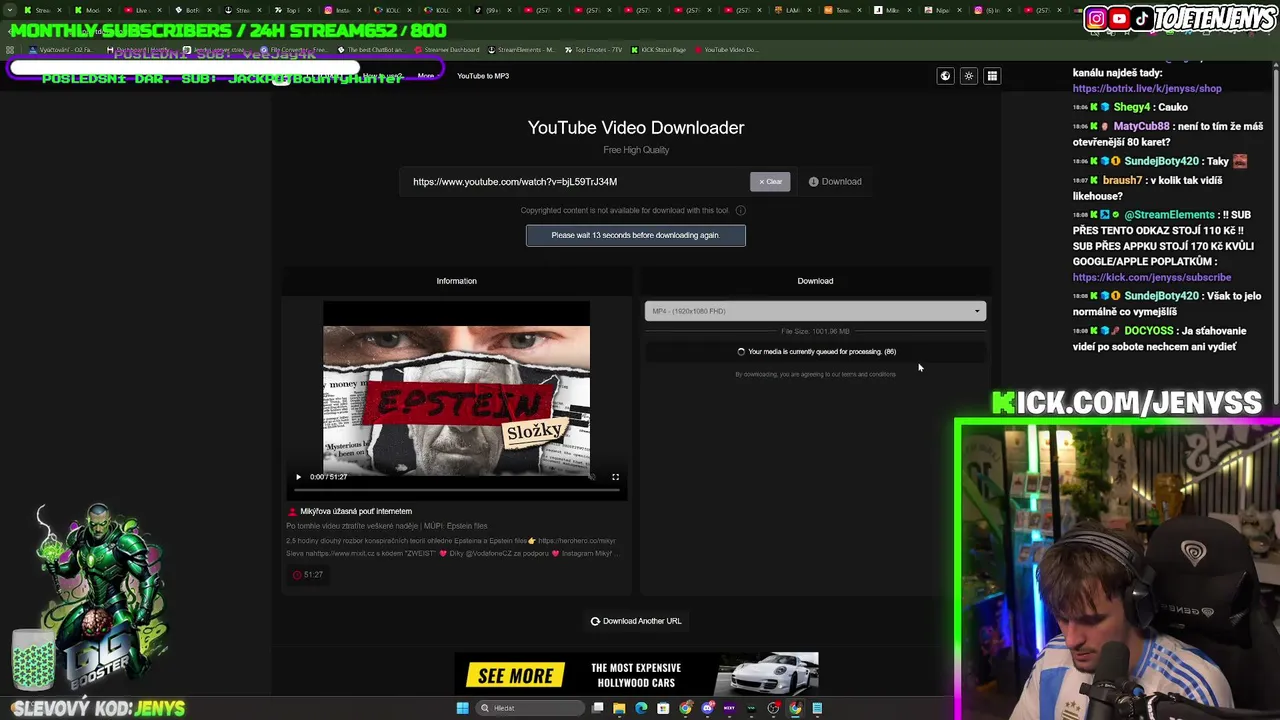The image size is (1280, 720).
Task: Click the @StreamElements chat name
Action: coord(1169,214)
